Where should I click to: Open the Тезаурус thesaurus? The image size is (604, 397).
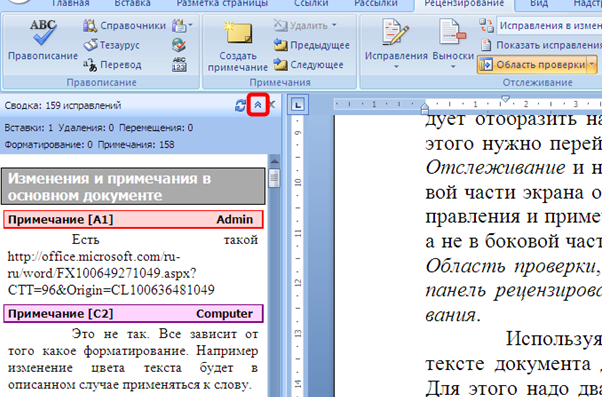pos(112,45)
